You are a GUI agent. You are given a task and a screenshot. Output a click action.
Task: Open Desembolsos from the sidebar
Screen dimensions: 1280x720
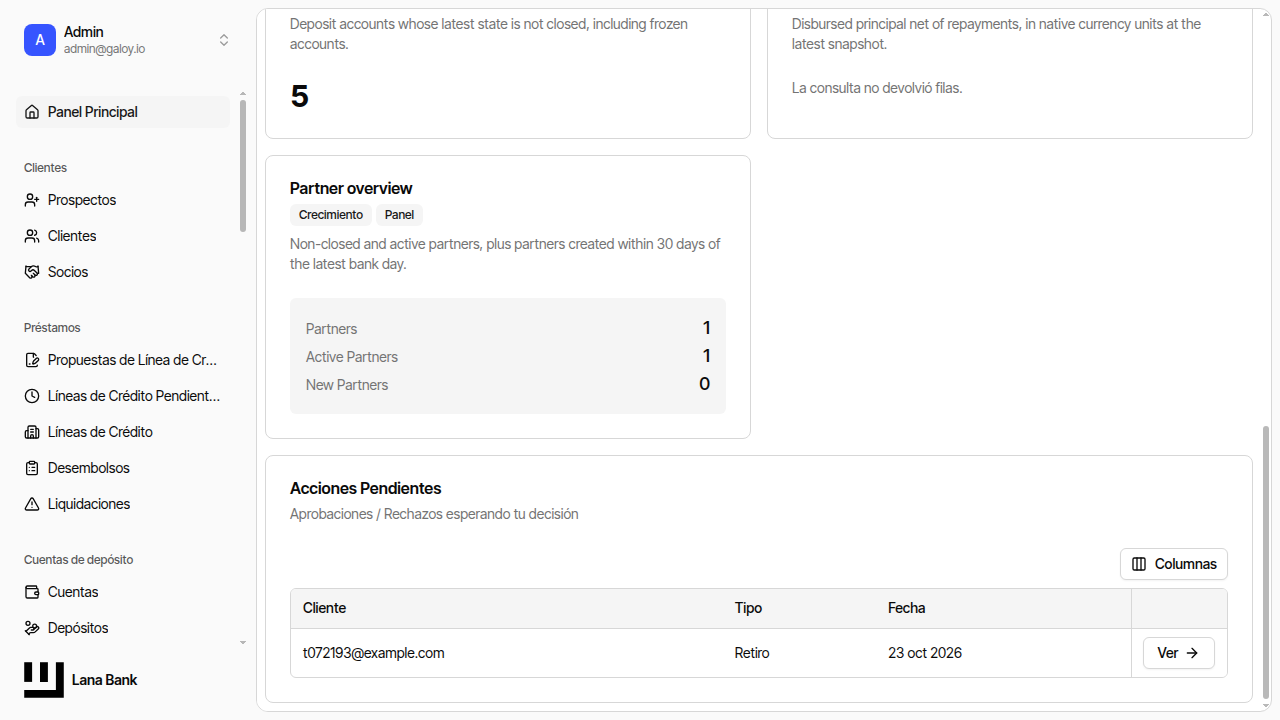pos(123,468)
